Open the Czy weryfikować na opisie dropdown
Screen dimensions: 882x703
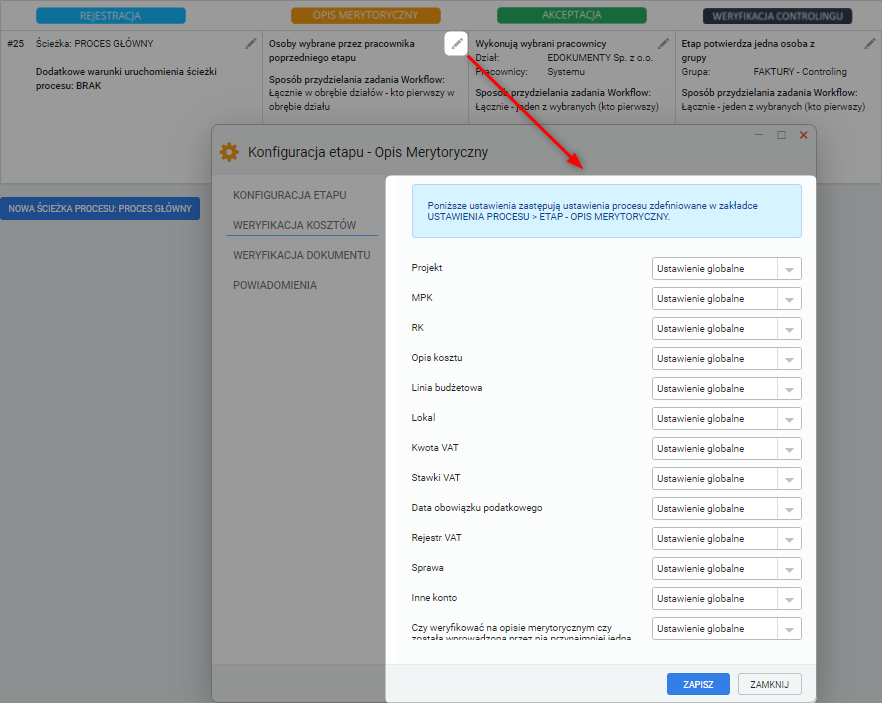tap(727, 629)
